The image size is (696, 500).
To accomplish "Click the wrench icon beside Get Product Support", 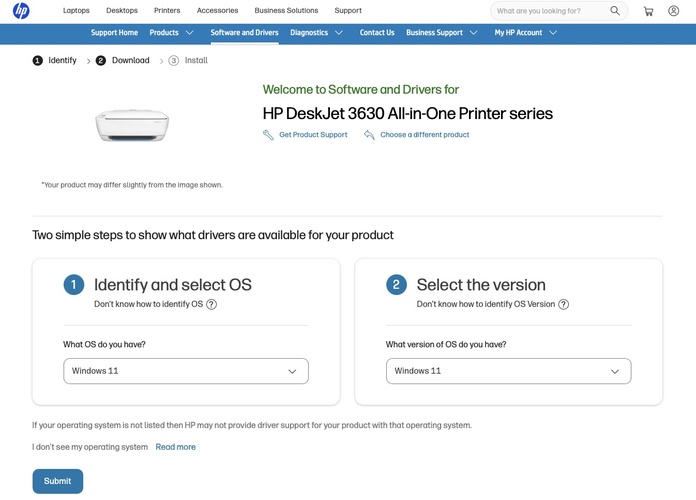I will (268, 135).
